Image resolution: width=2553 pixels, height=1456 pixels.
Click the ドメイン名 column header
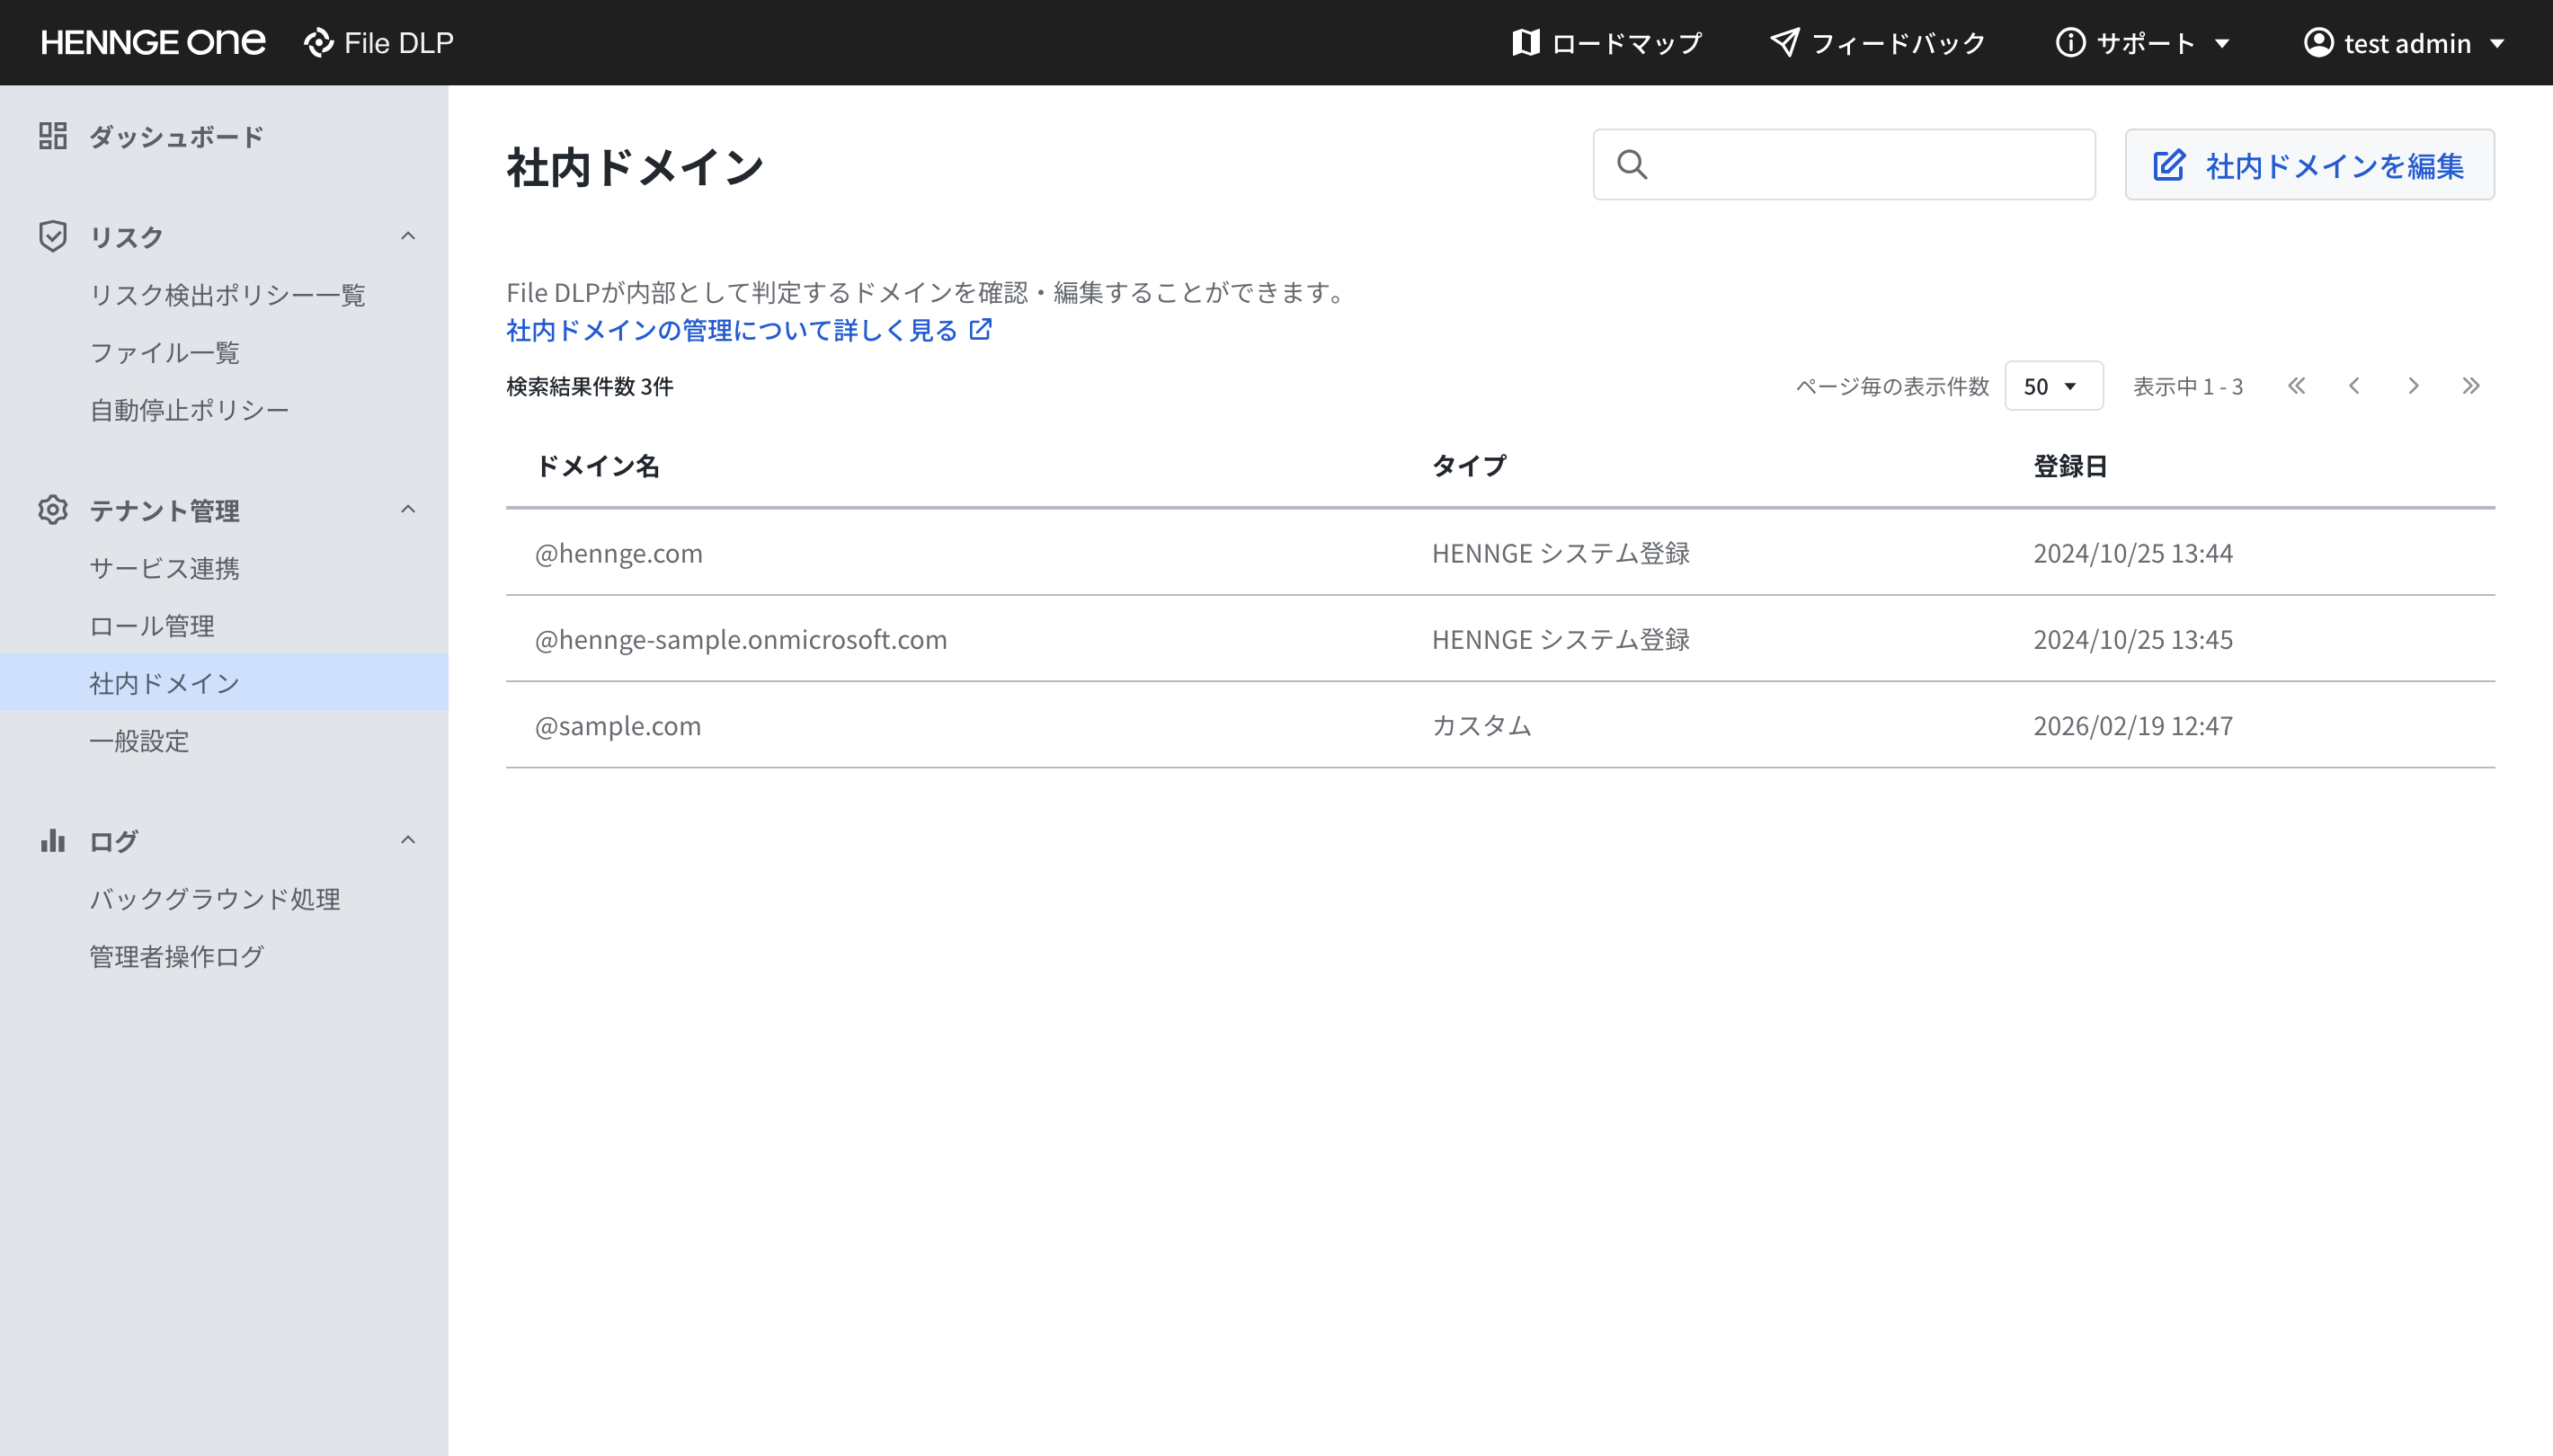coord(598,466)
